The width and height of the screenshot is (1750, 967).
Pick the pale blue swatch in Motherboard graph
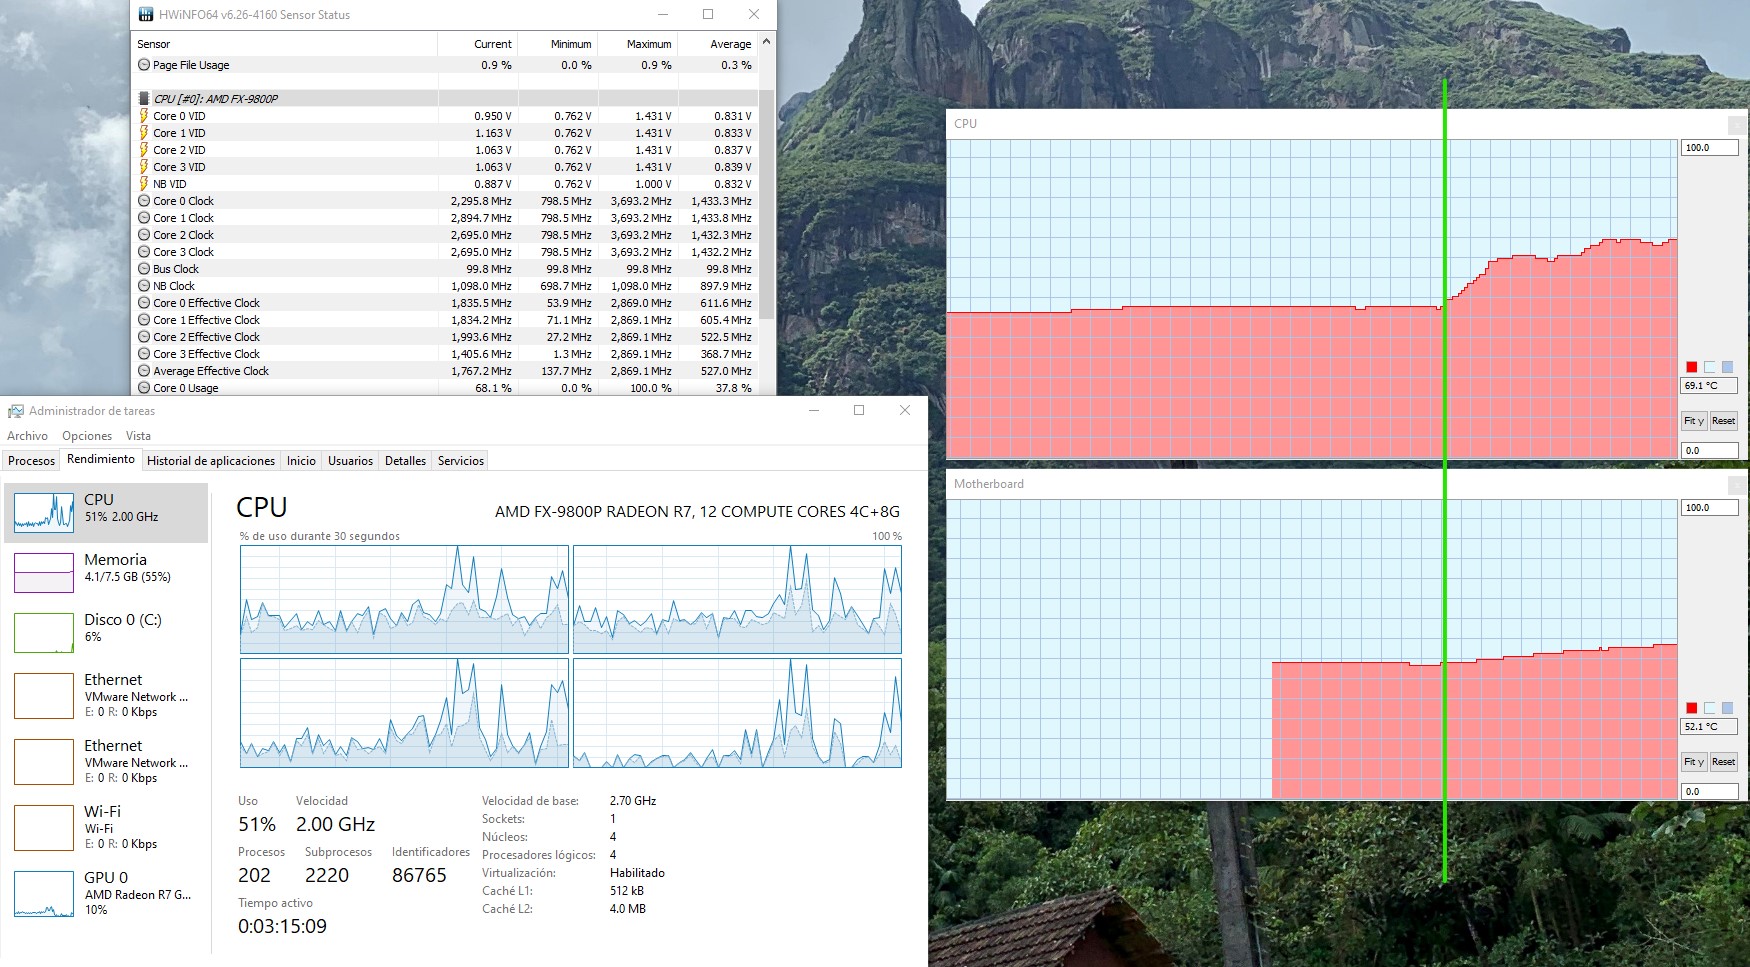click(x=1710, y=708)
